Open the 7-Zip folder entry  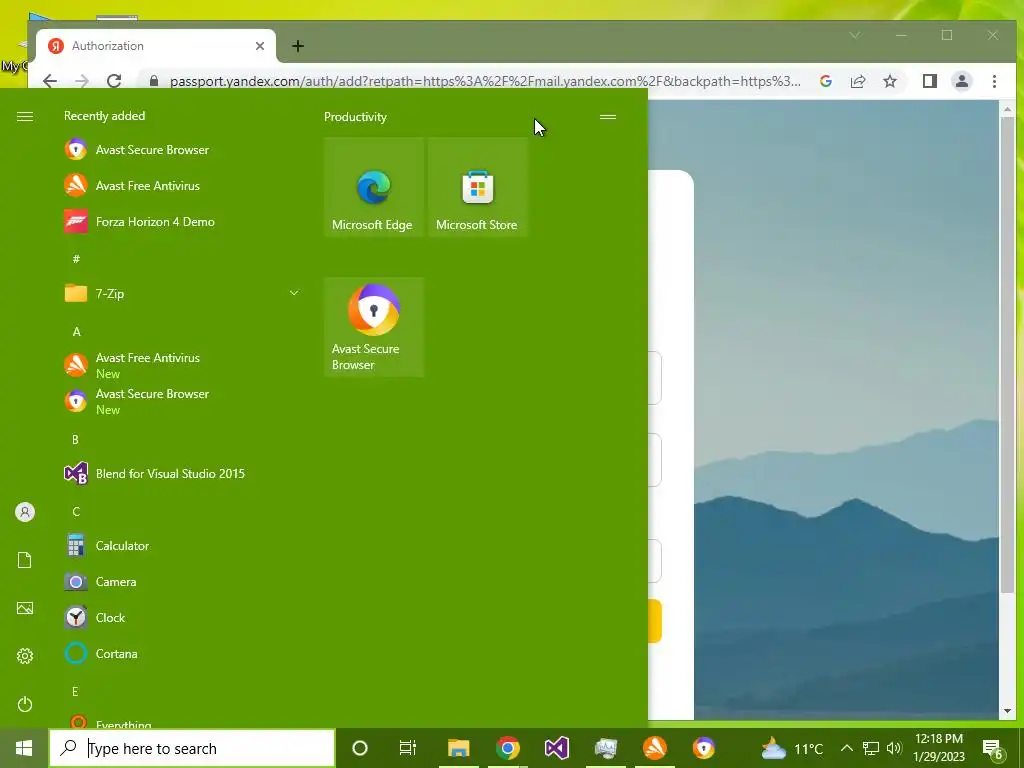[x=183, y=293]
